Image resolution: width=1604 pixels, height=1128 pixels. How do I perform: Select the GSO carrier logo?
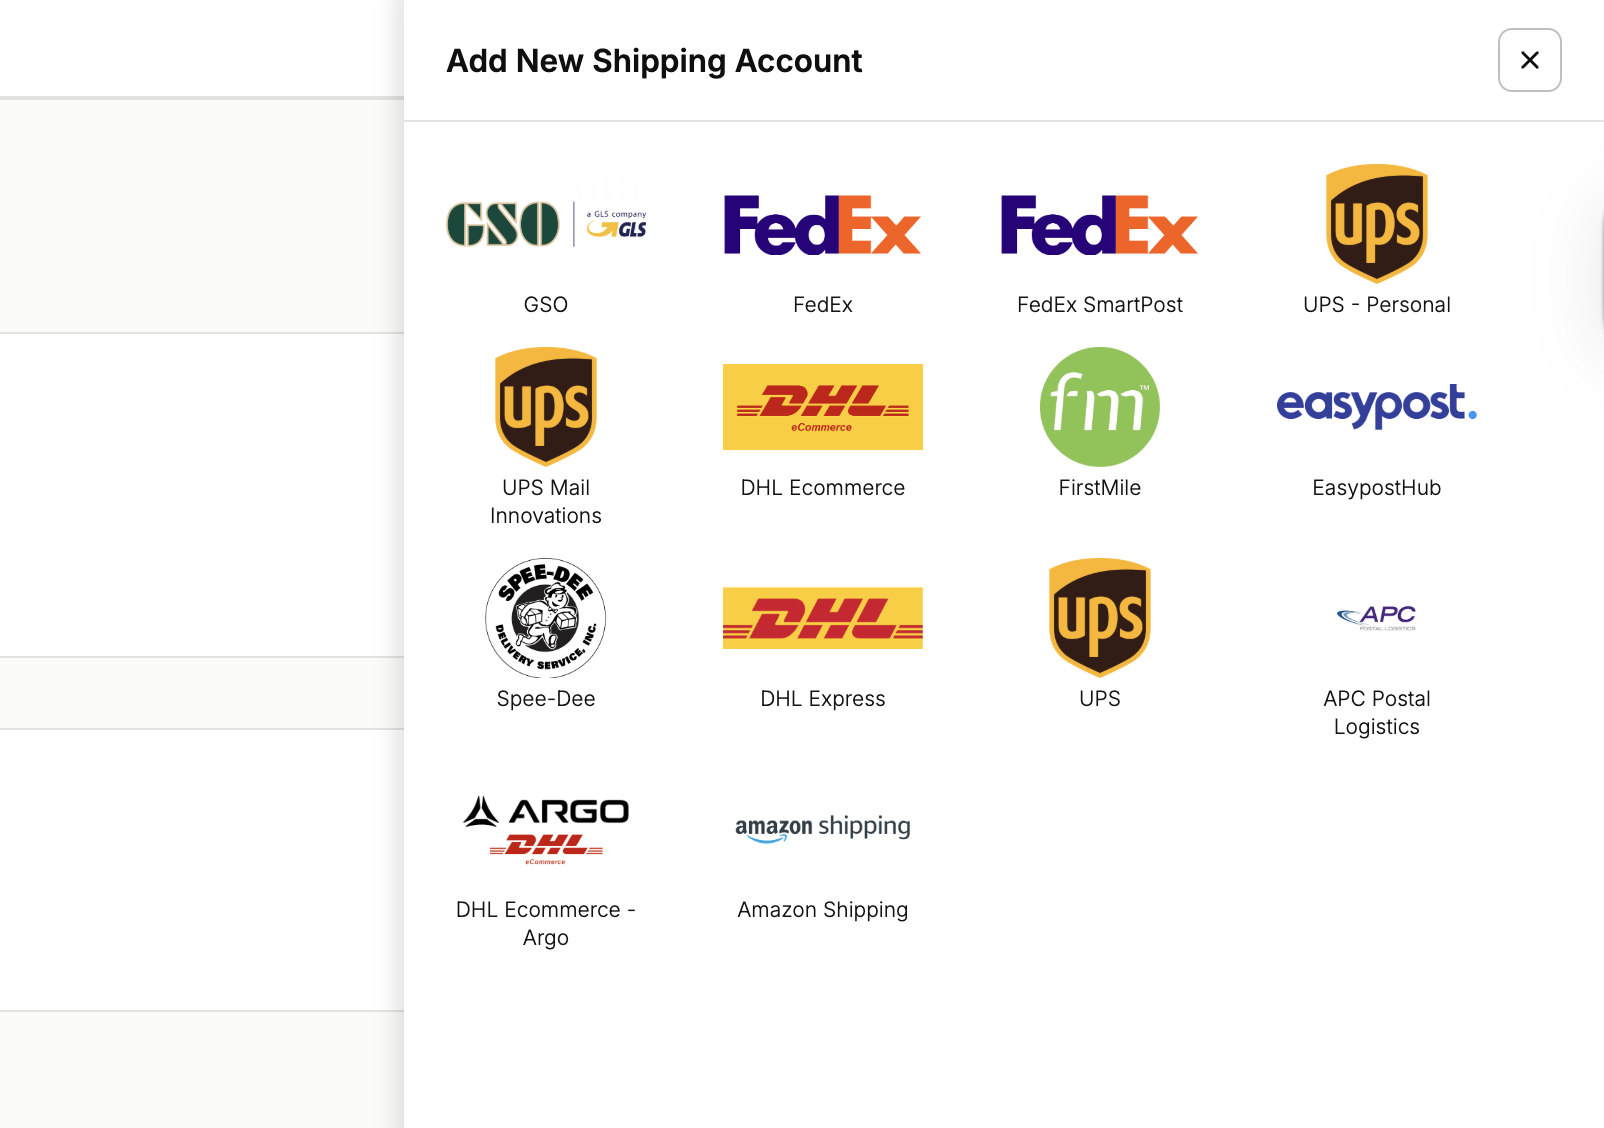pos(546,224)
